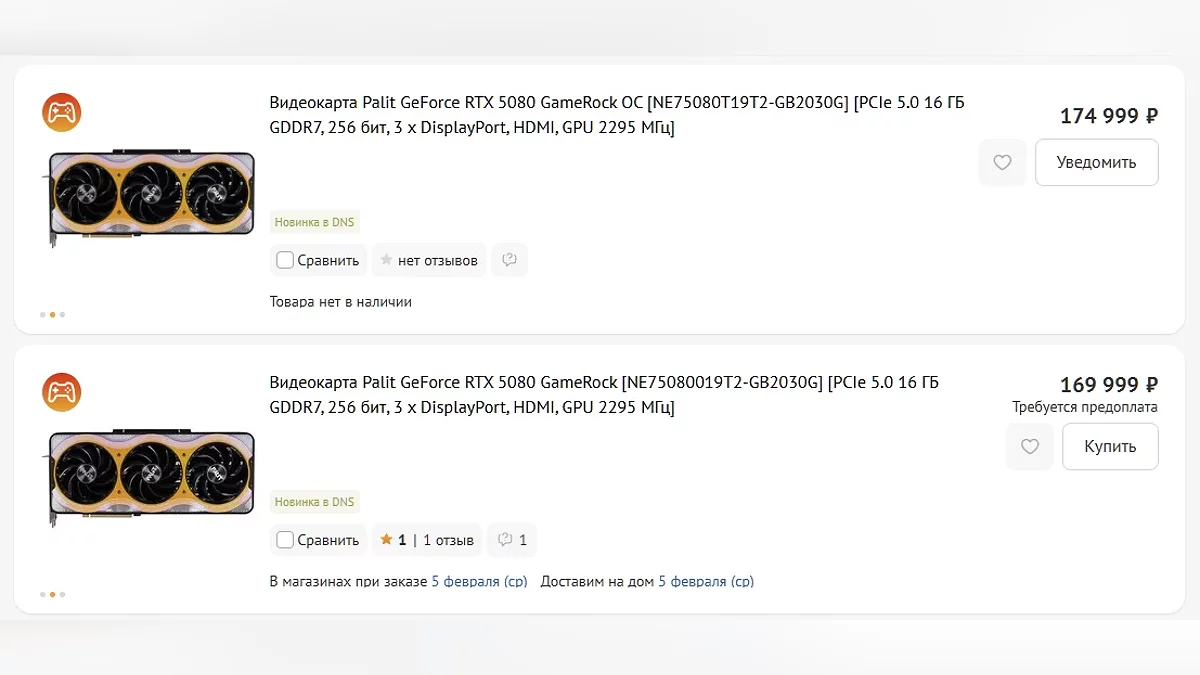
Task: Click 'Новинка в DNS' badge on the second card
Action: click(314, 502)
